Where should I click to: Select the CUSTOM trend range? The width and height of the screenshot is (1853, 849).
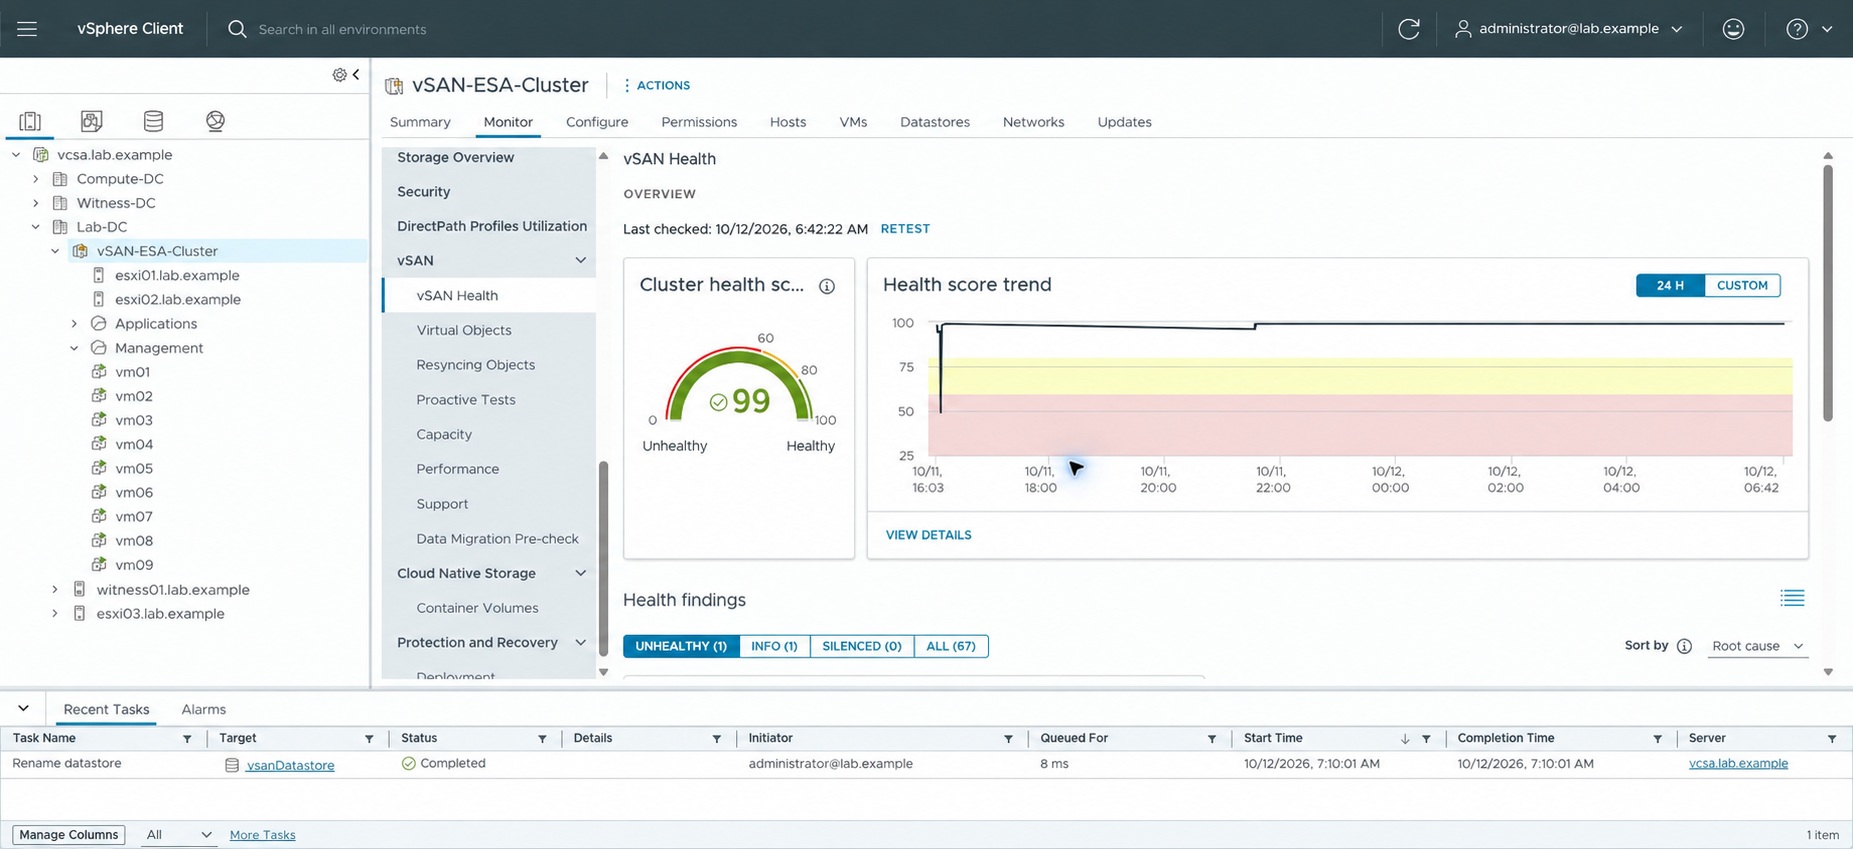[x=1742, y=285]
